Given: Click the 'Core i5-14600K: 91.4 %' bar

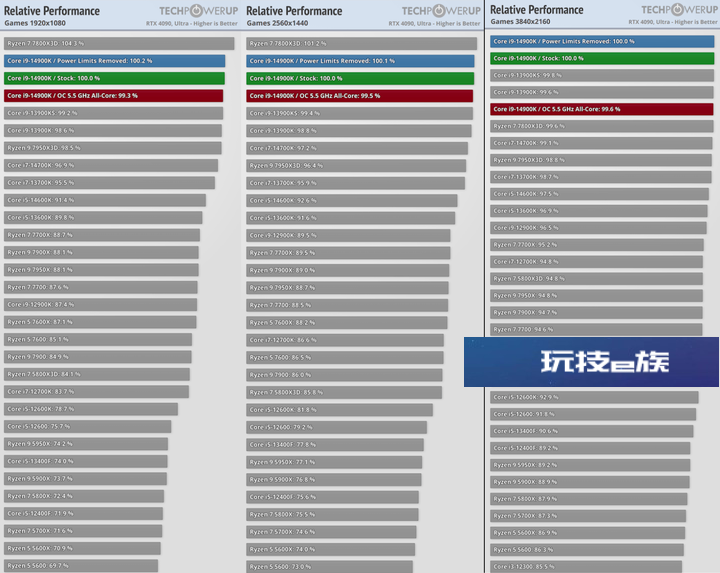Looking at the screenshot, I should (105, 201).
